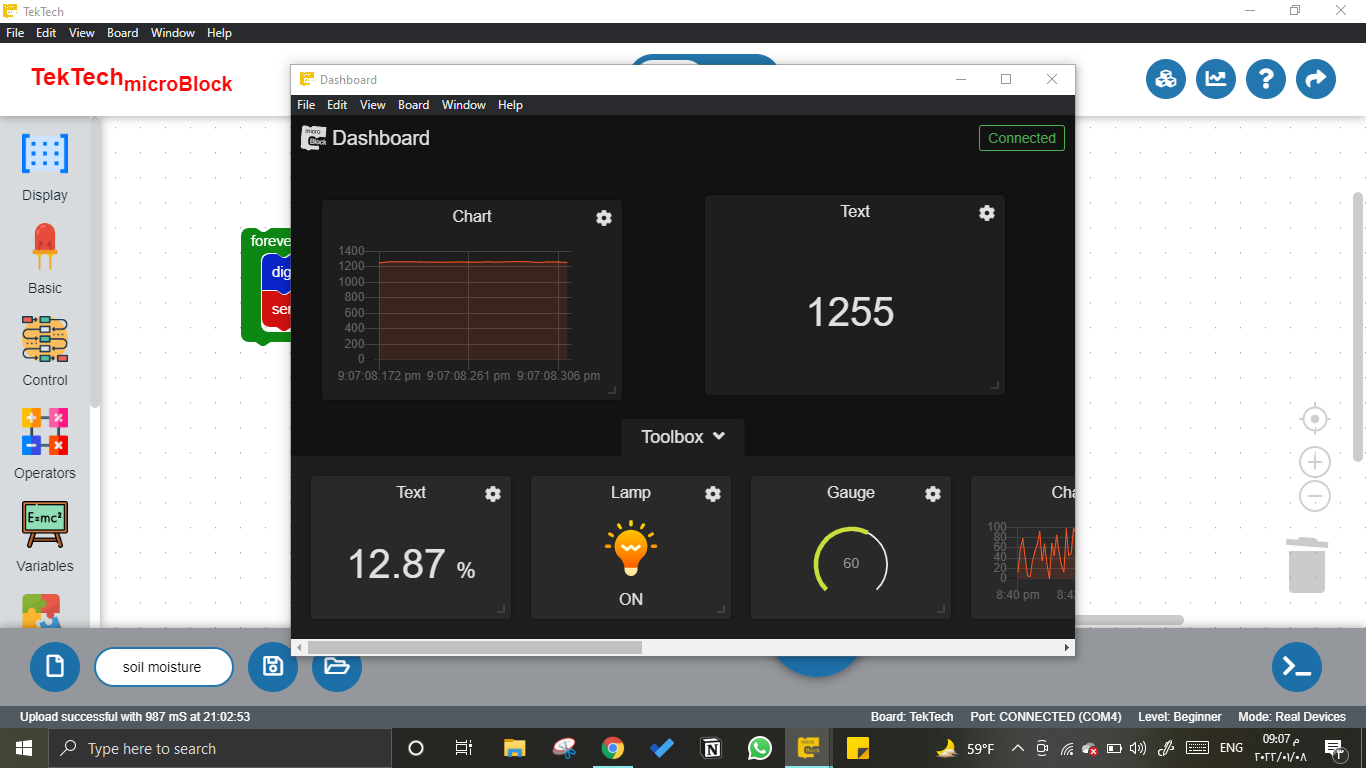Open Window menu in the Dashboard window
The width and height of the screenshot is (1366, 768).
pos(464,105)
